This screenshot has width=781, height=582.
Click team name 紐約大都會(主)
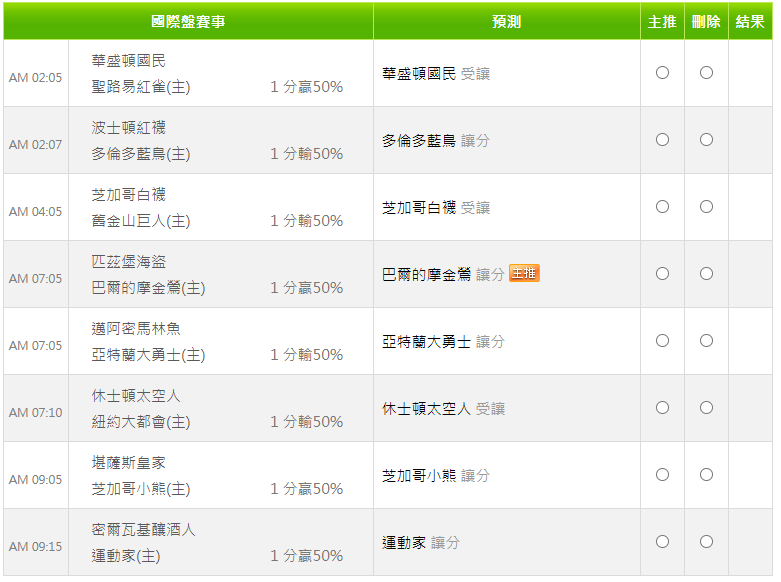[x=141, y=422]
